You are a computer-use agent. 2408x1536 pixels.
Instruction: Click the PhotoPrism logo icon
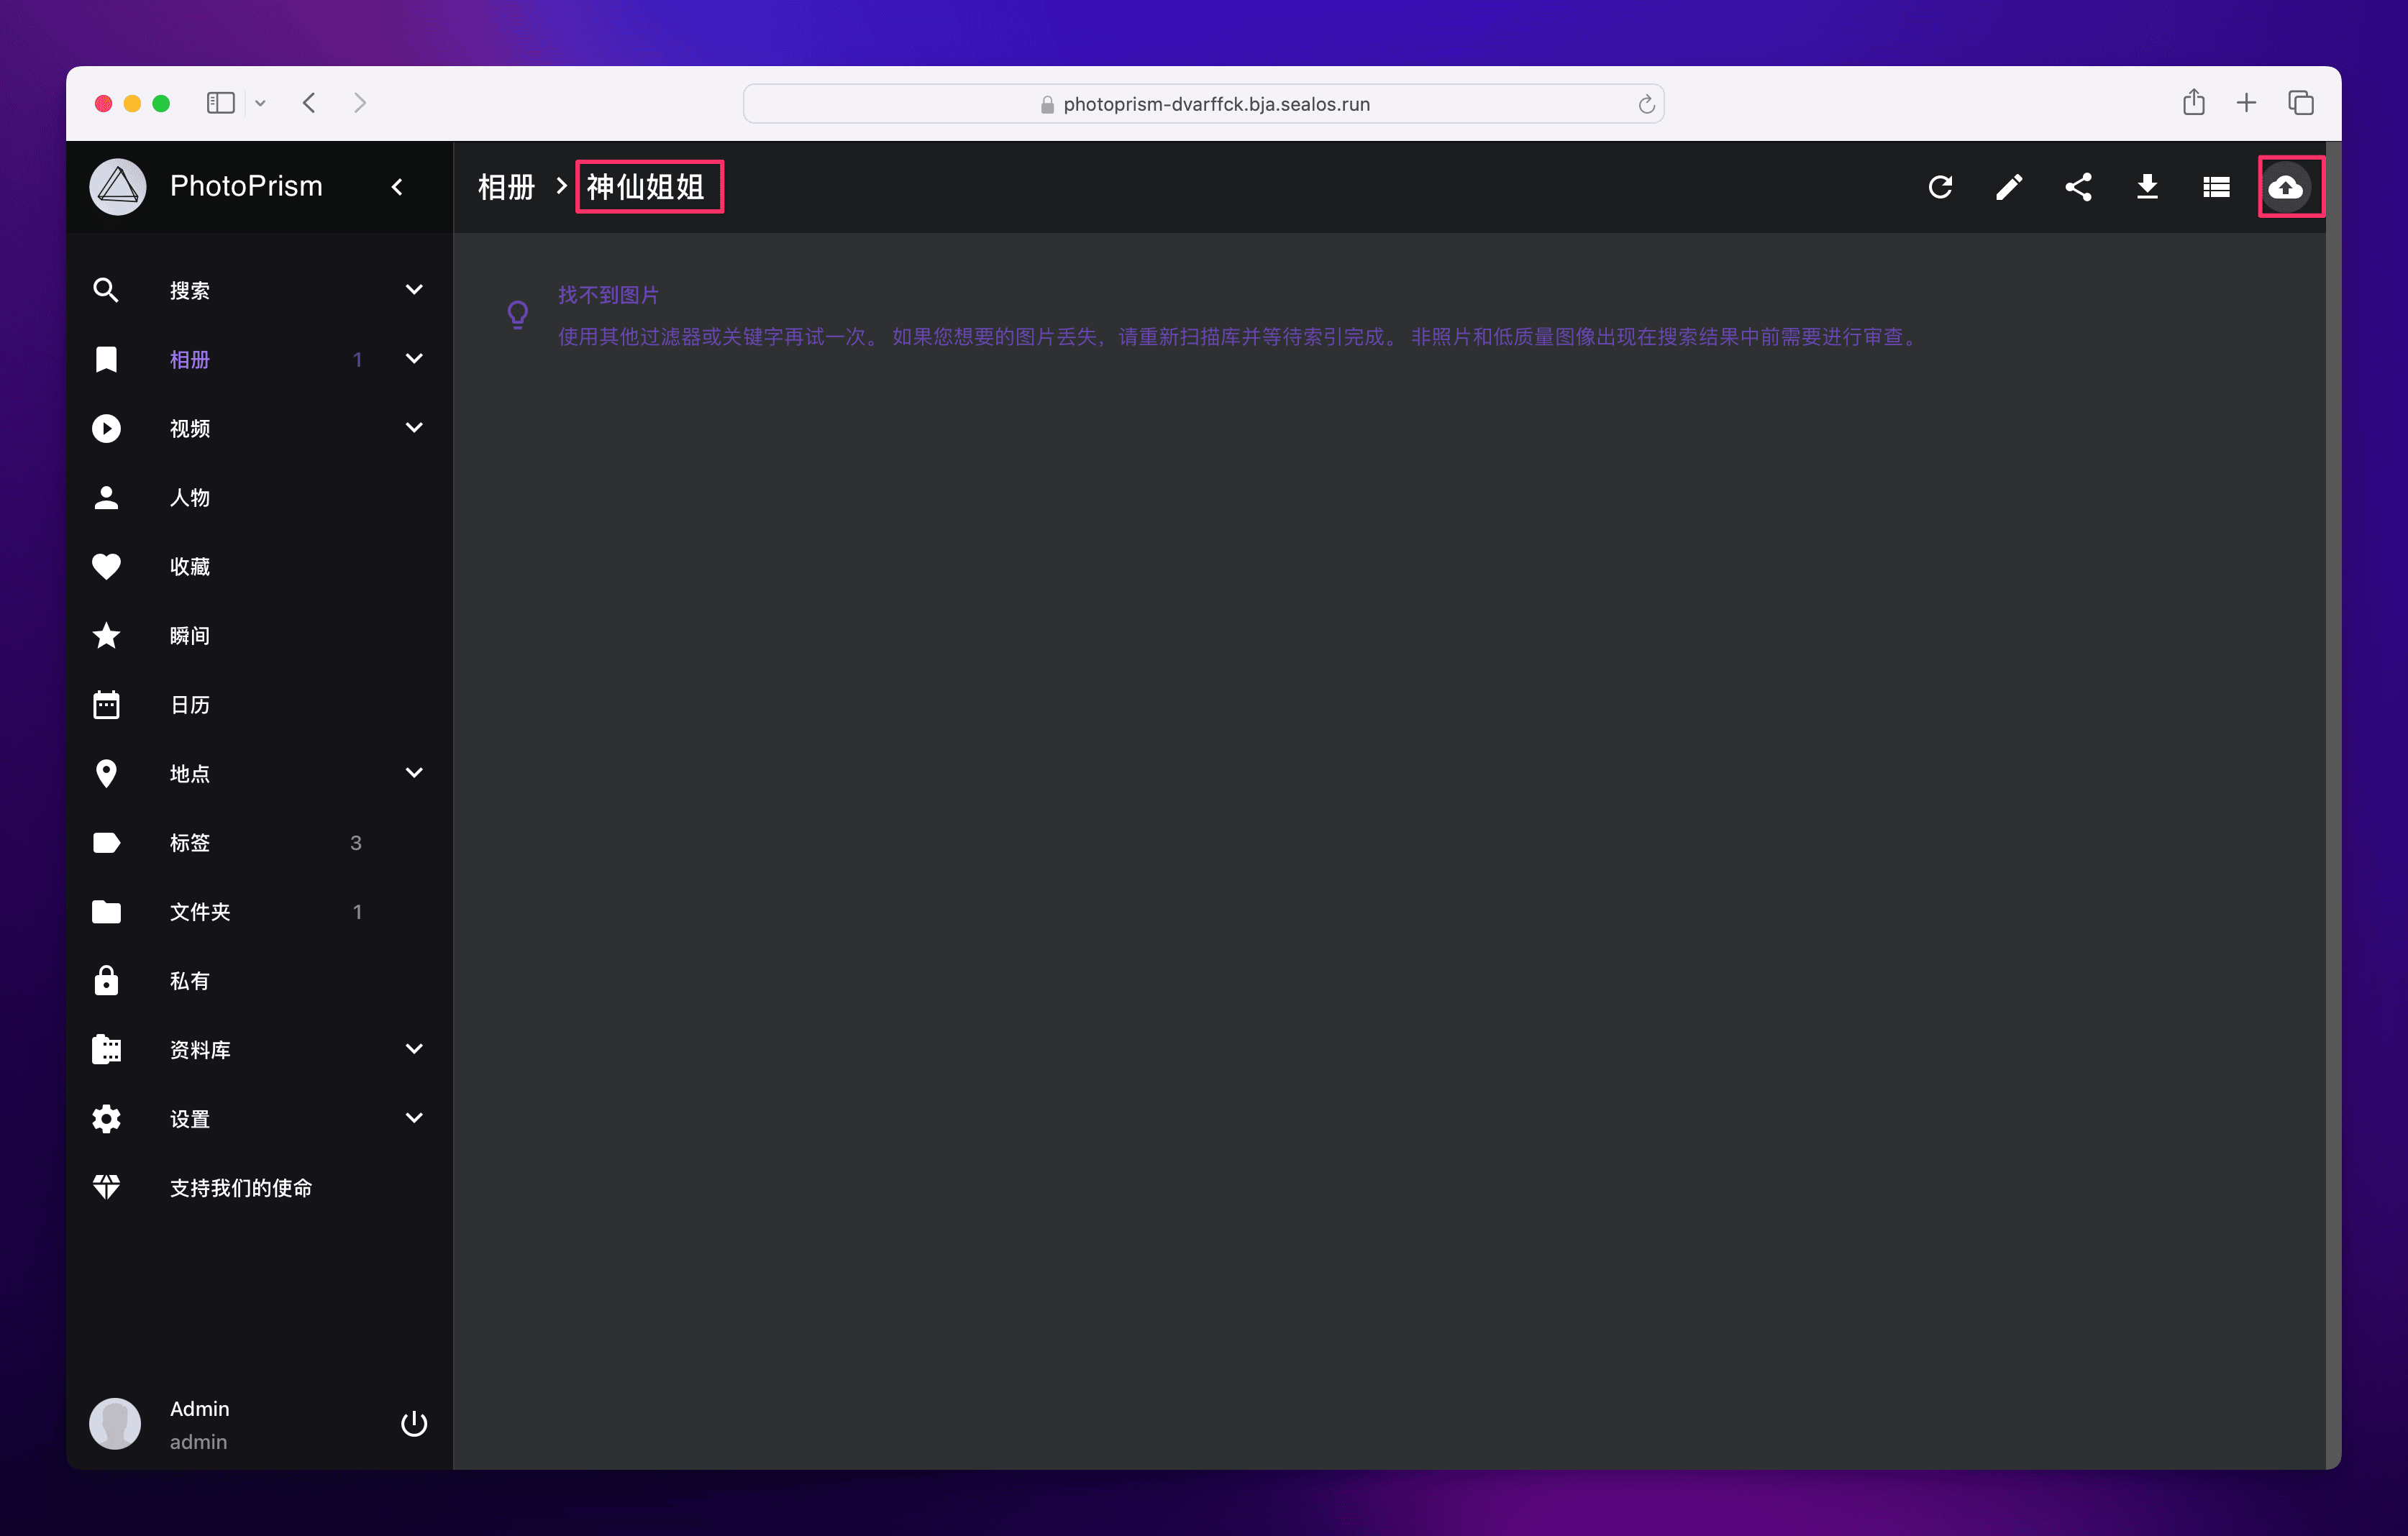(x=118, y=187)
